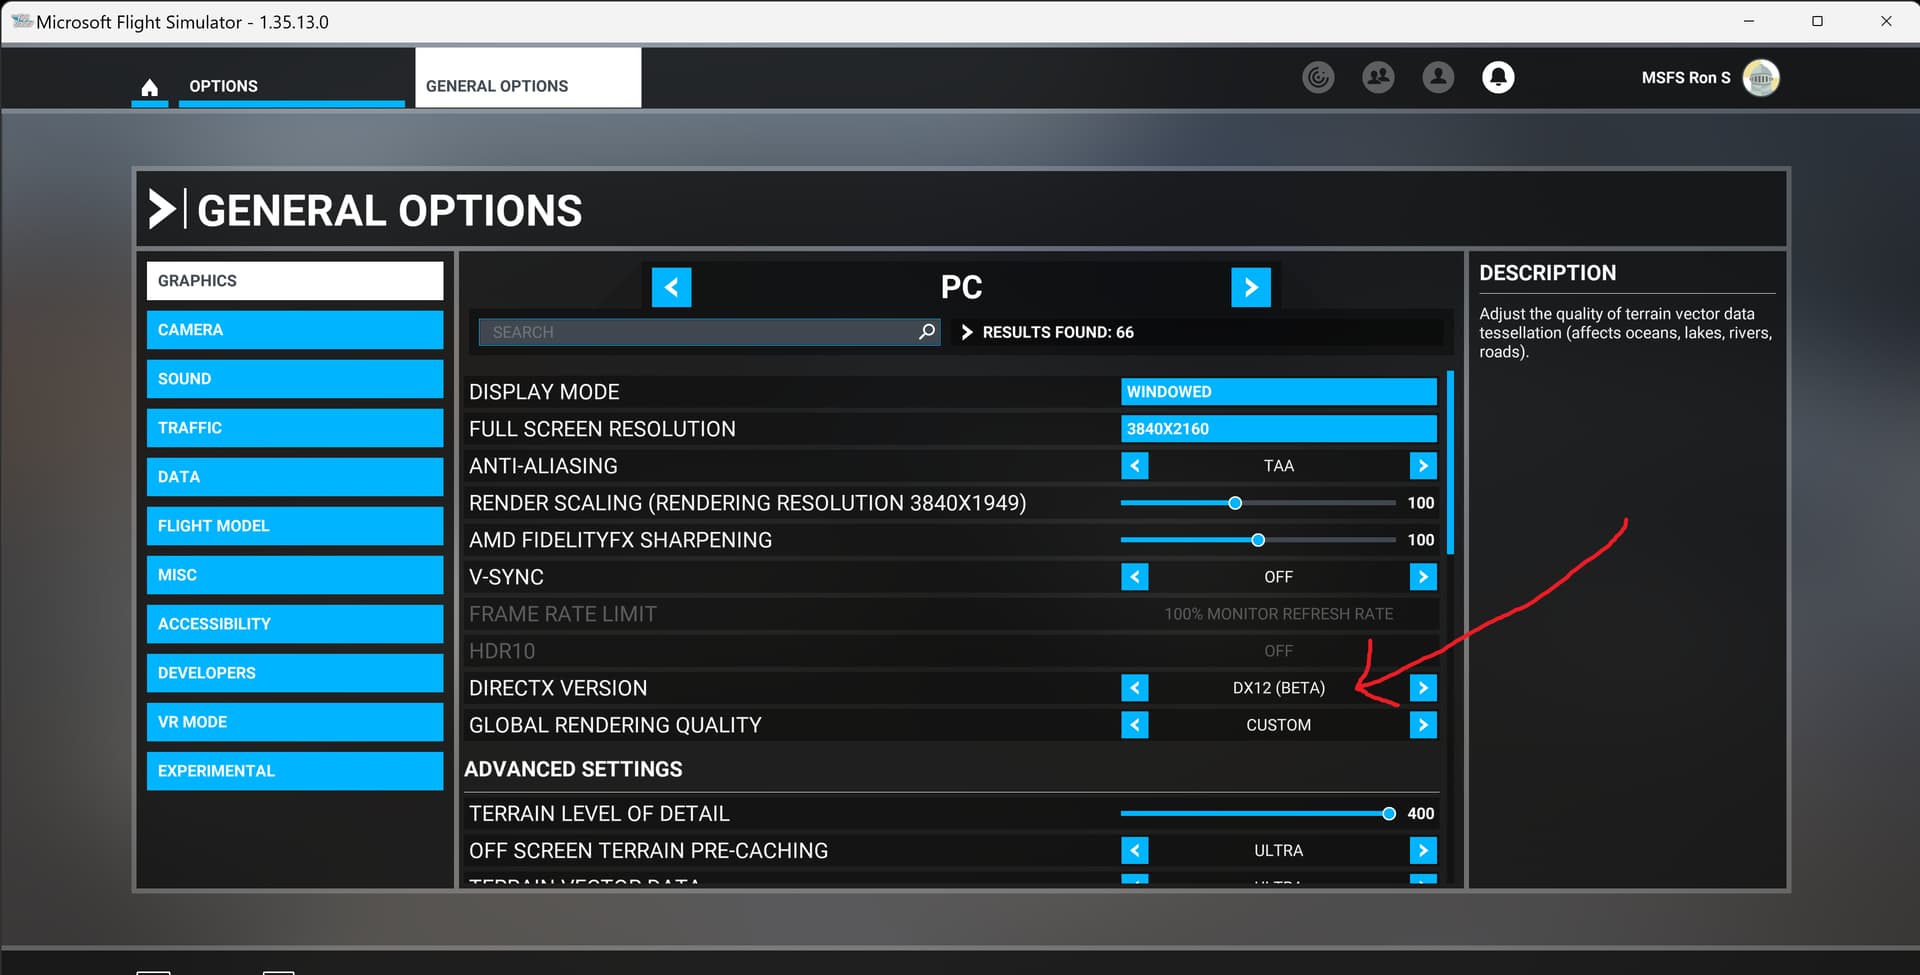Open the achievements spiral icon
The height and width of the screenshot is (975, 1920).
tap(1318, 77)
